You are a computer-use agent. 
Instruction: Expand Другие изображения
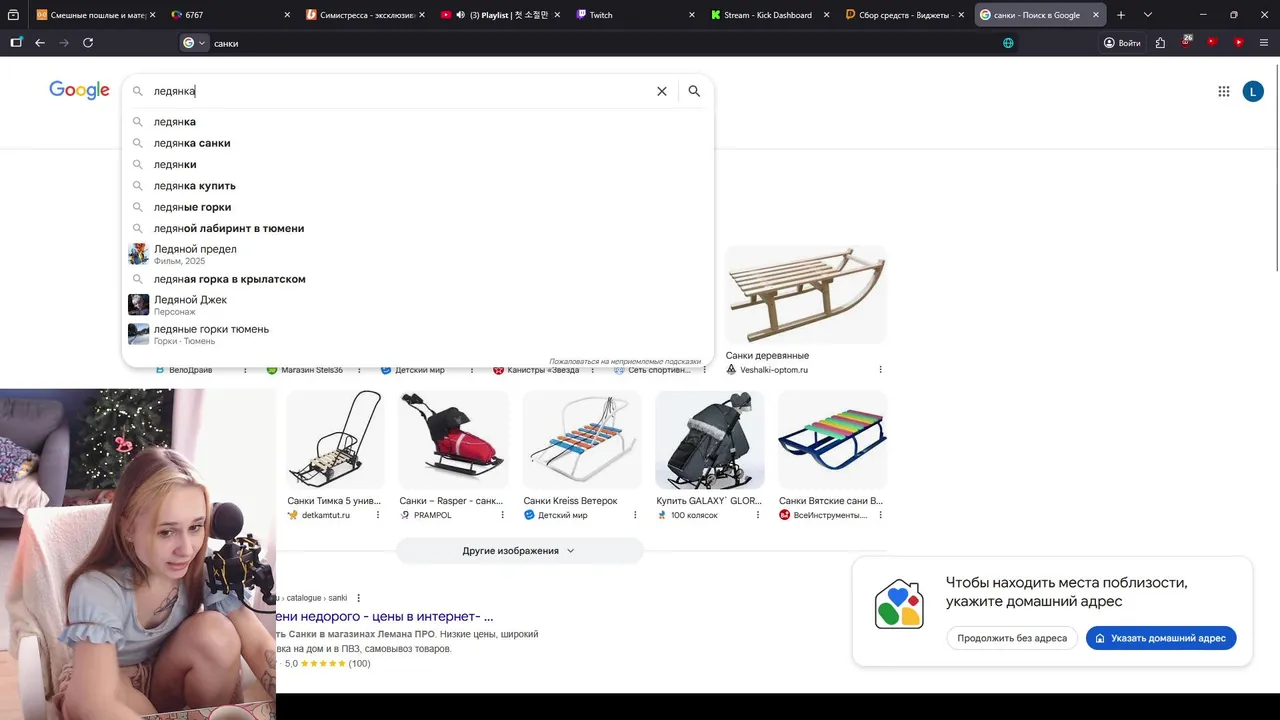pyautogui.click(x=519, y=551)
